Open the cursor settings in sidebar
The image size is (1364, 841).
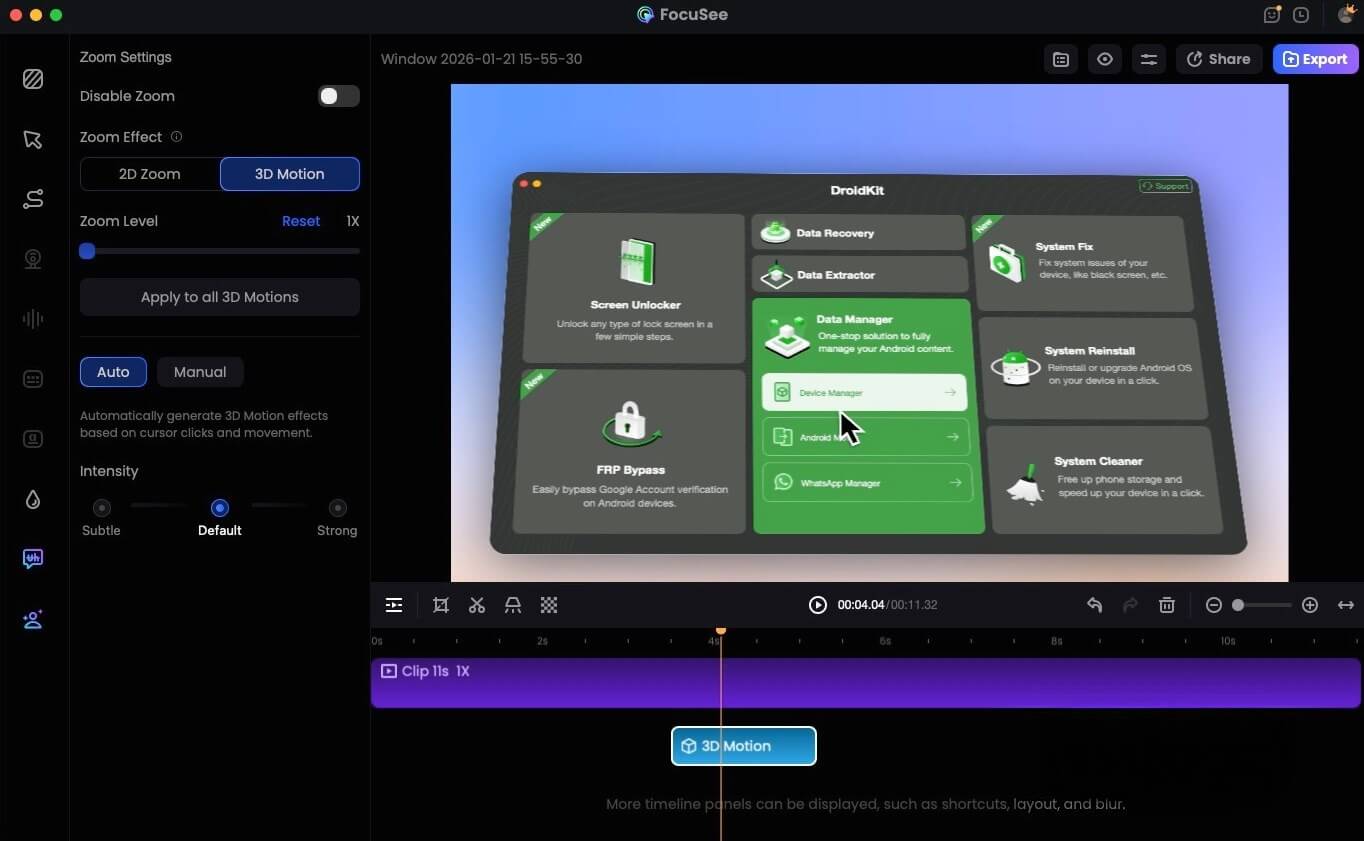[x=33, y=139]
